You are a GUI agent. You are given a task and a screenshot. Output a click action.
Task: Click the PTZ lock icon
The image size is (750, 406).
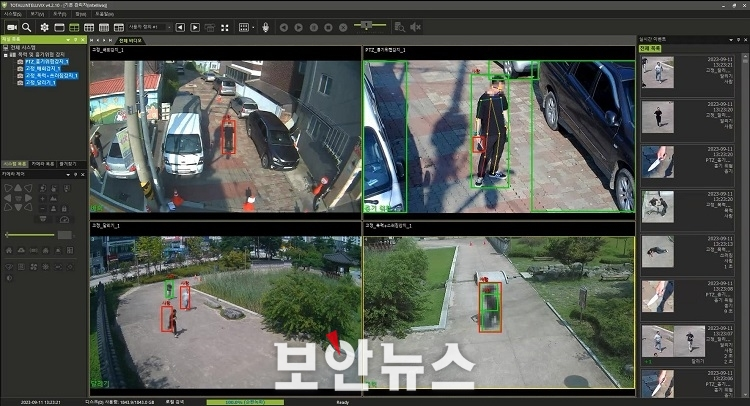click(x=64, y=208)
